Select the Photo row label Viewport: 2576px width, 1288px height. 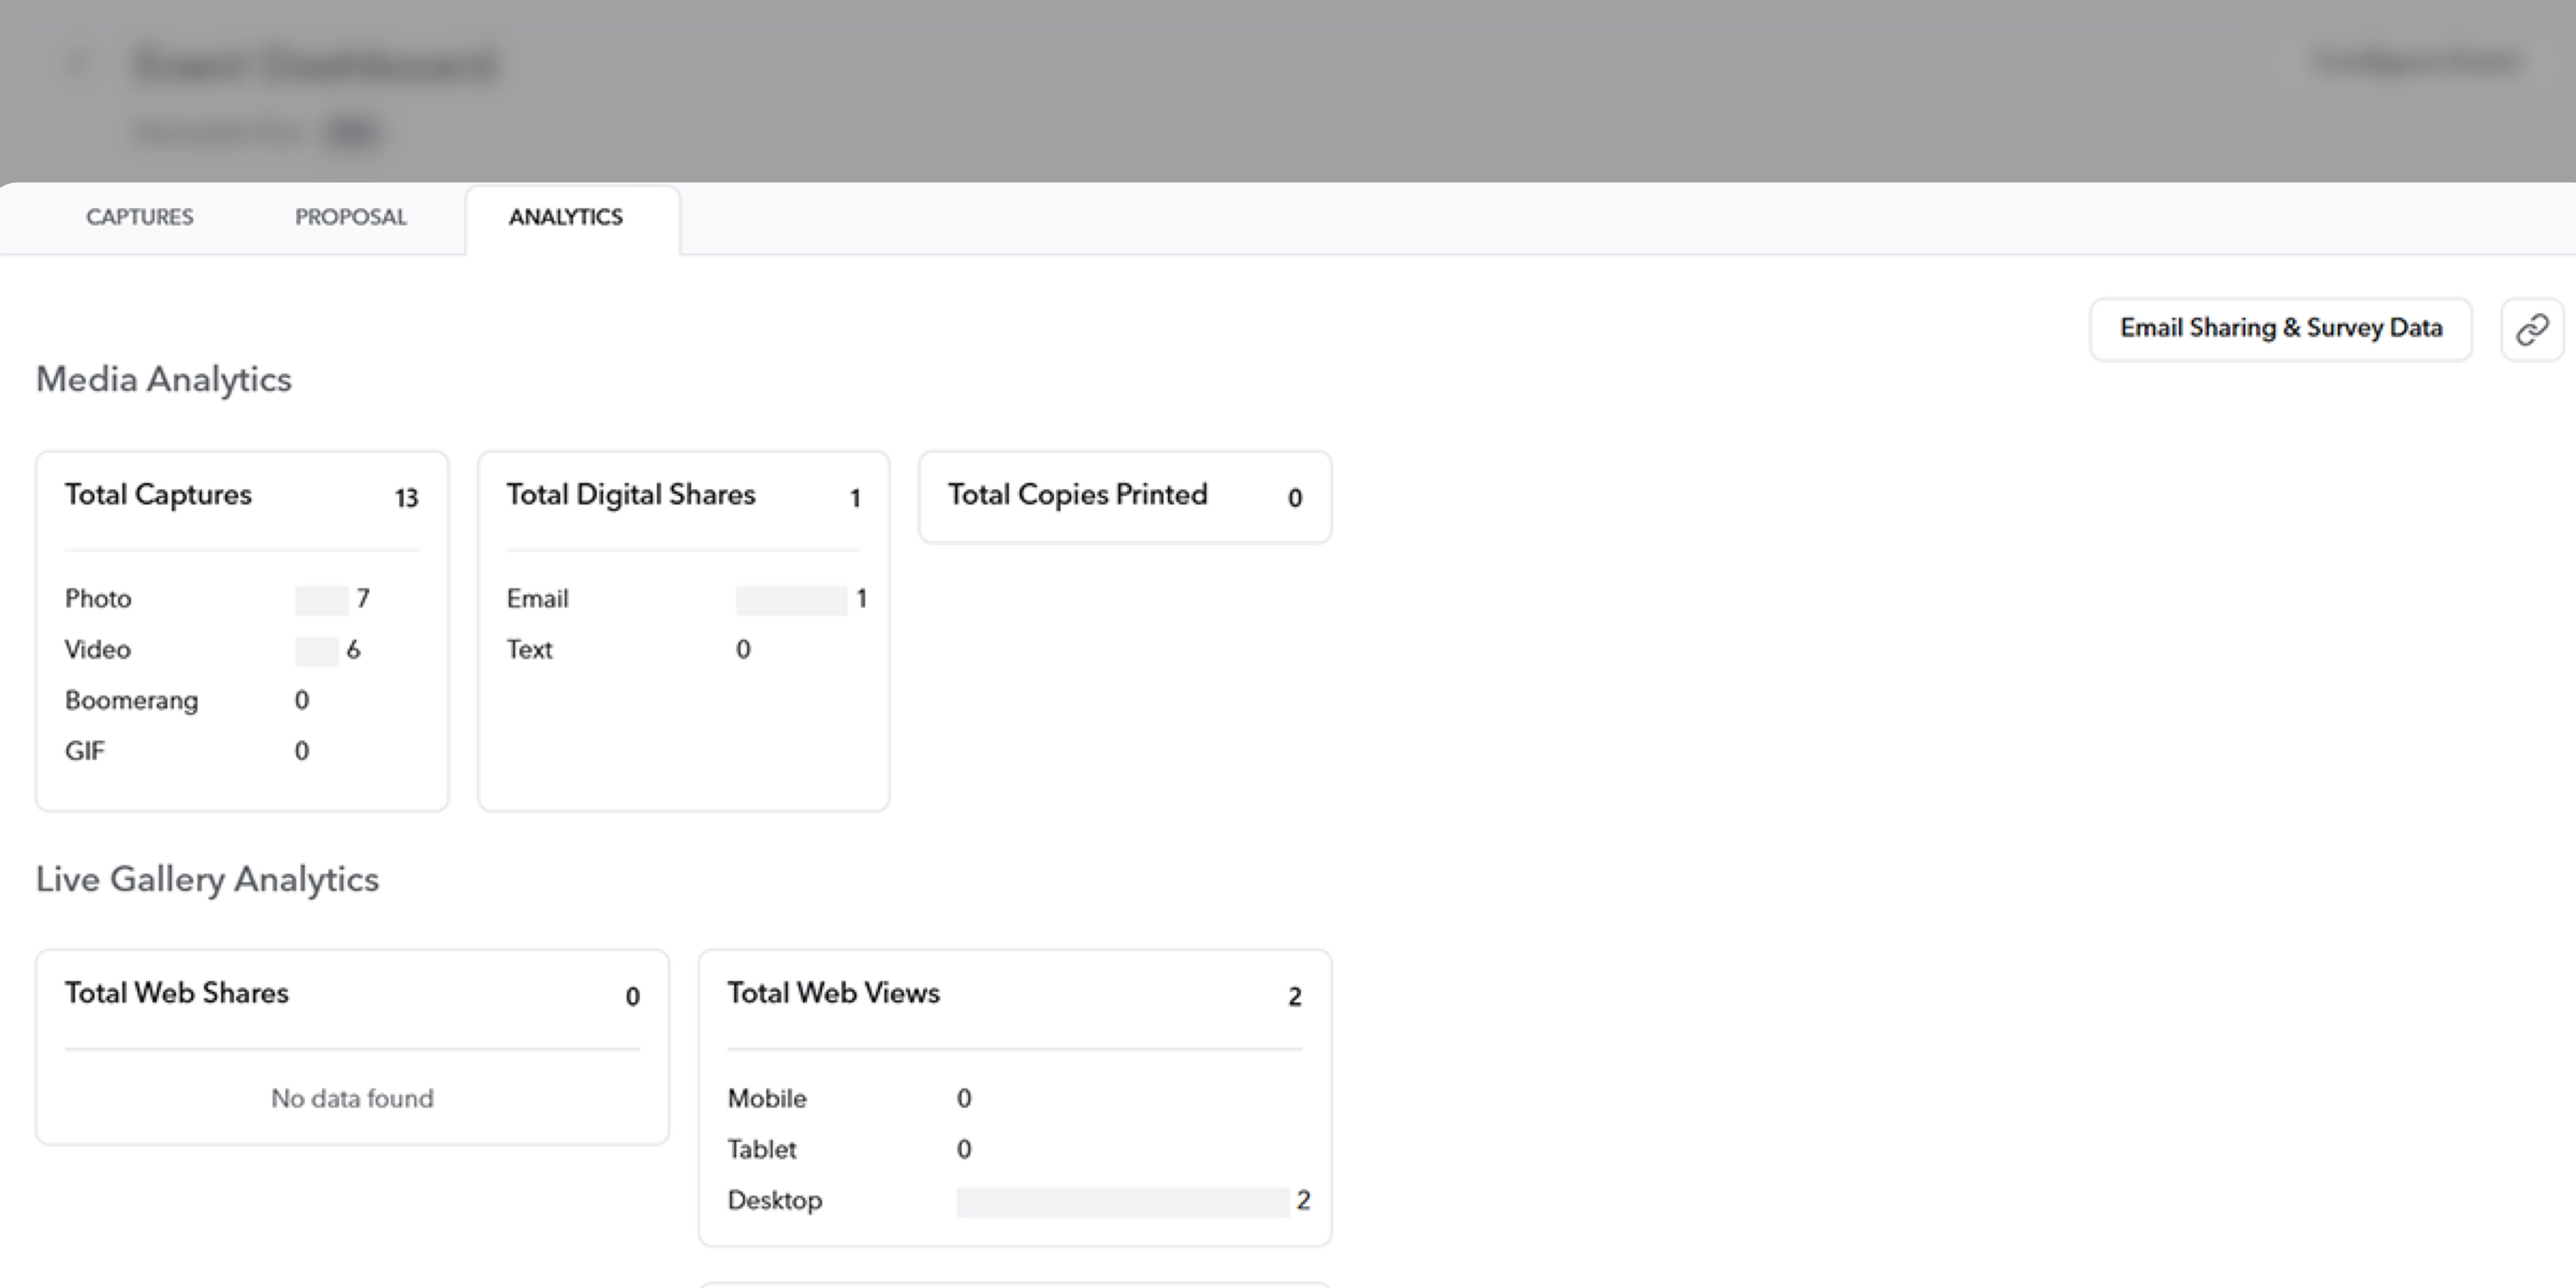(98, 598)
